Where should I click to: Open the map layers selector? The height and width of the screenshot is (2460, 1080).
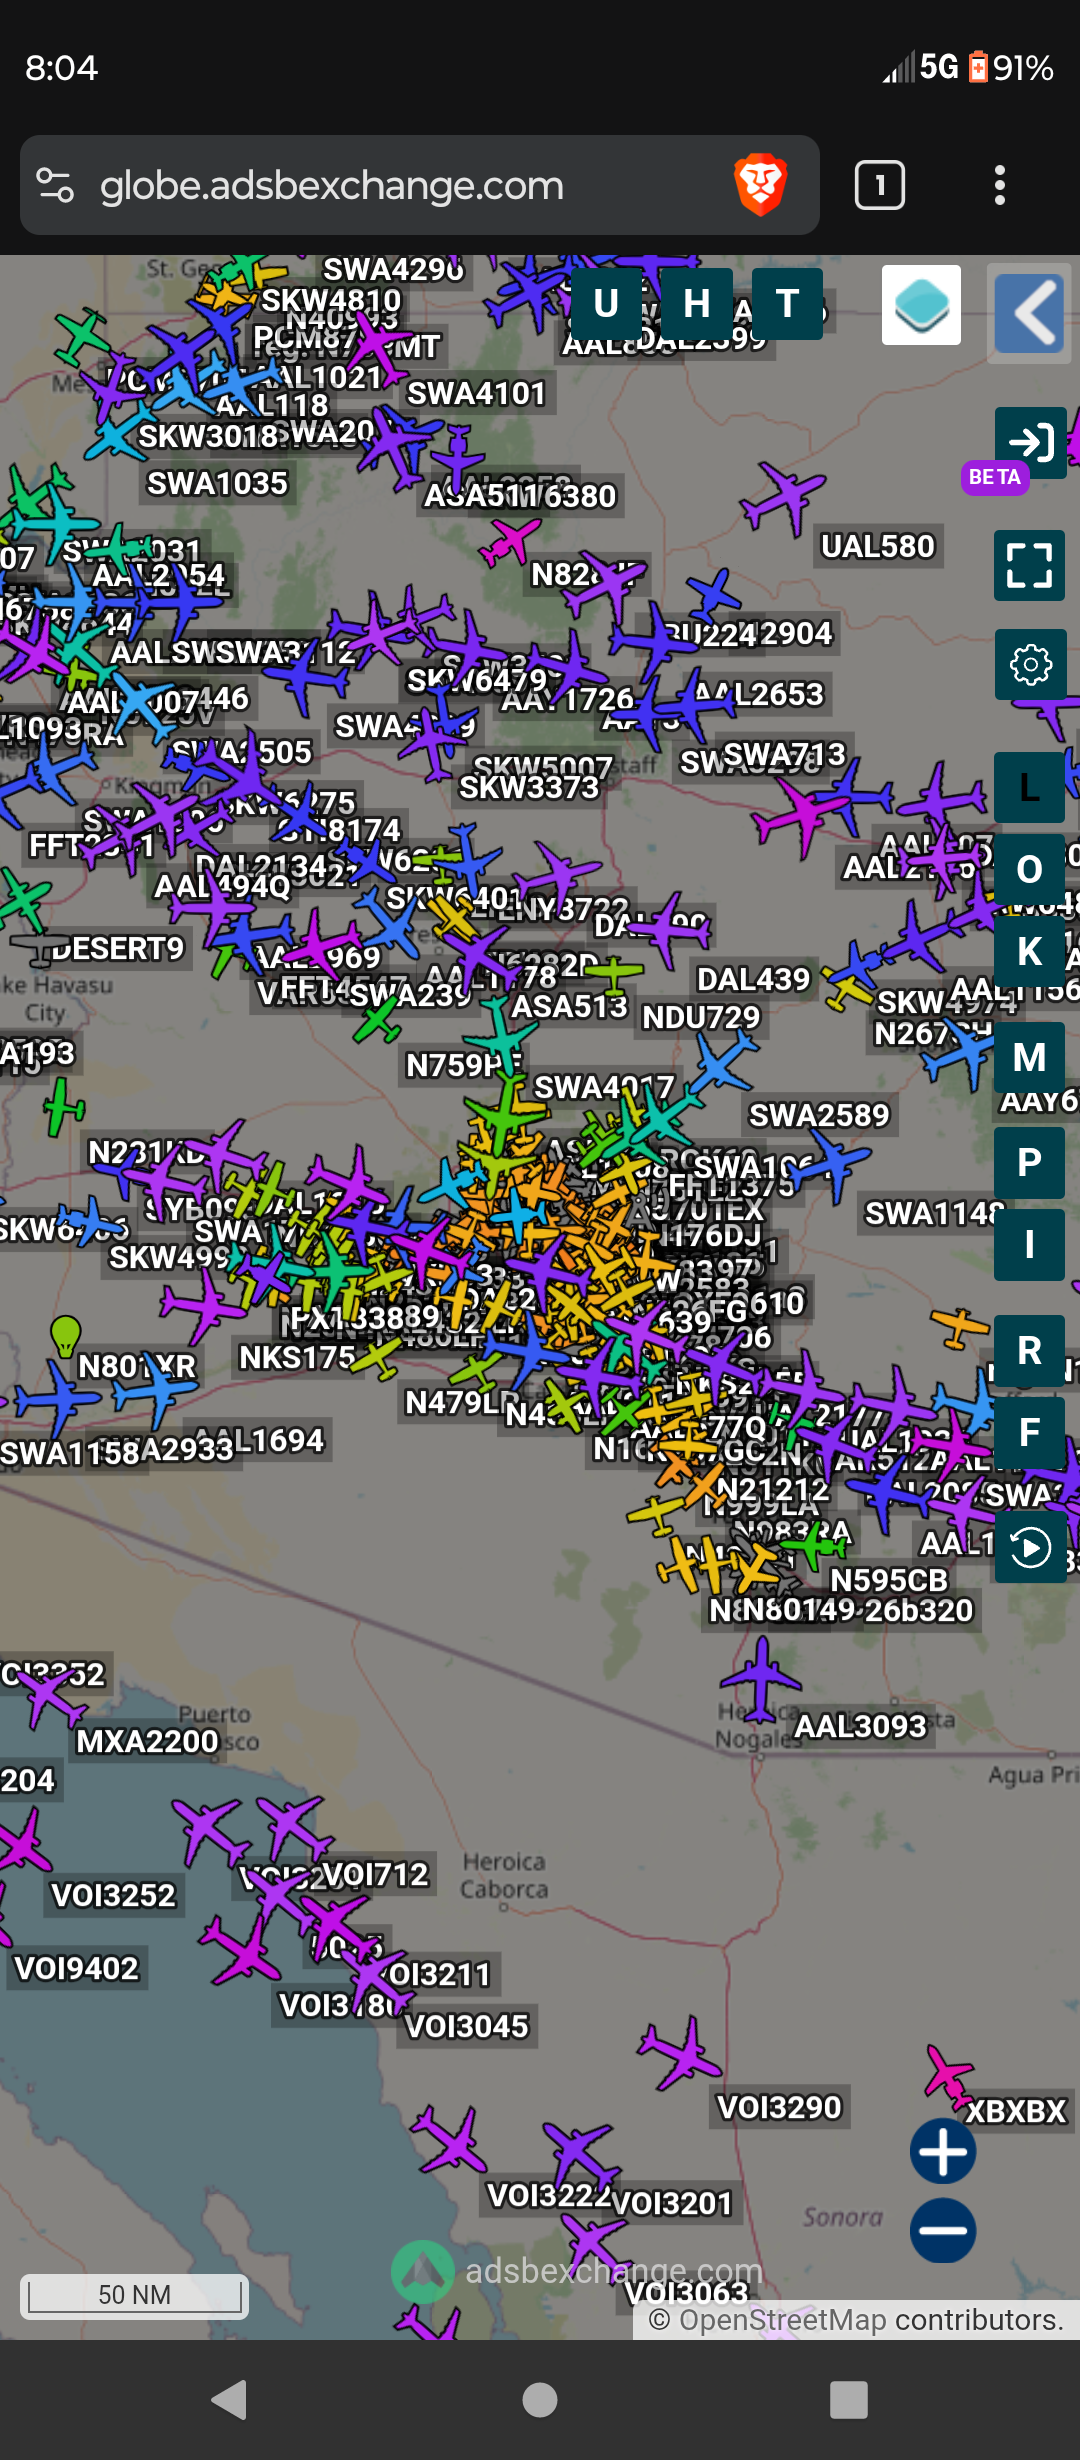[921, 305]
